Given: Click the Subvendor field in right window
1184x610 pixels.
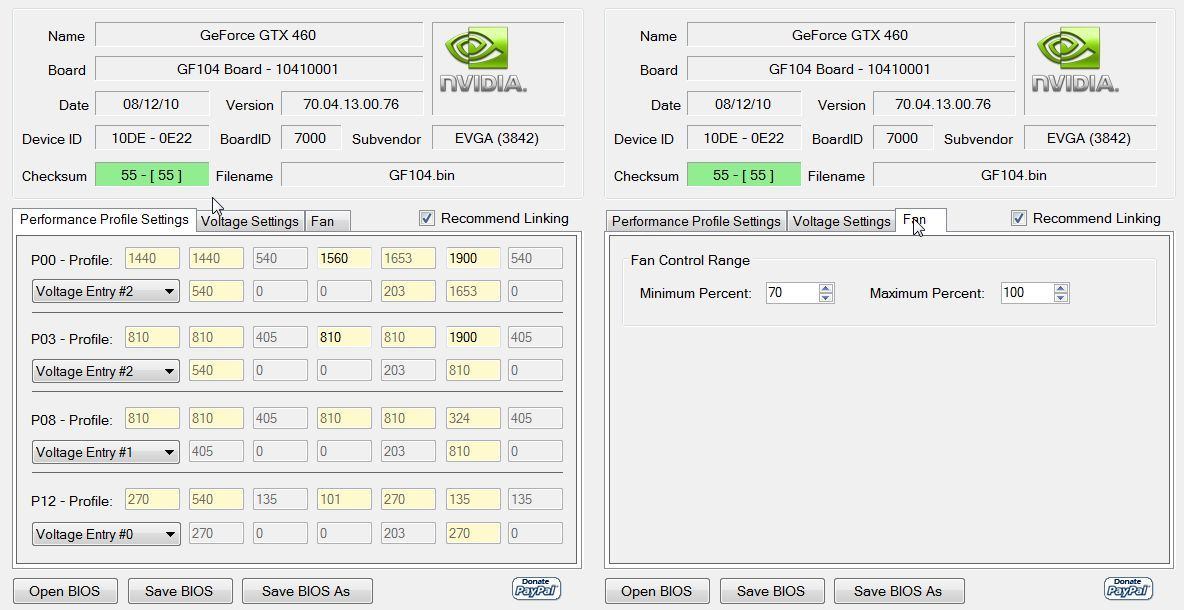Looking at the screenshot, I should 1090,138.
